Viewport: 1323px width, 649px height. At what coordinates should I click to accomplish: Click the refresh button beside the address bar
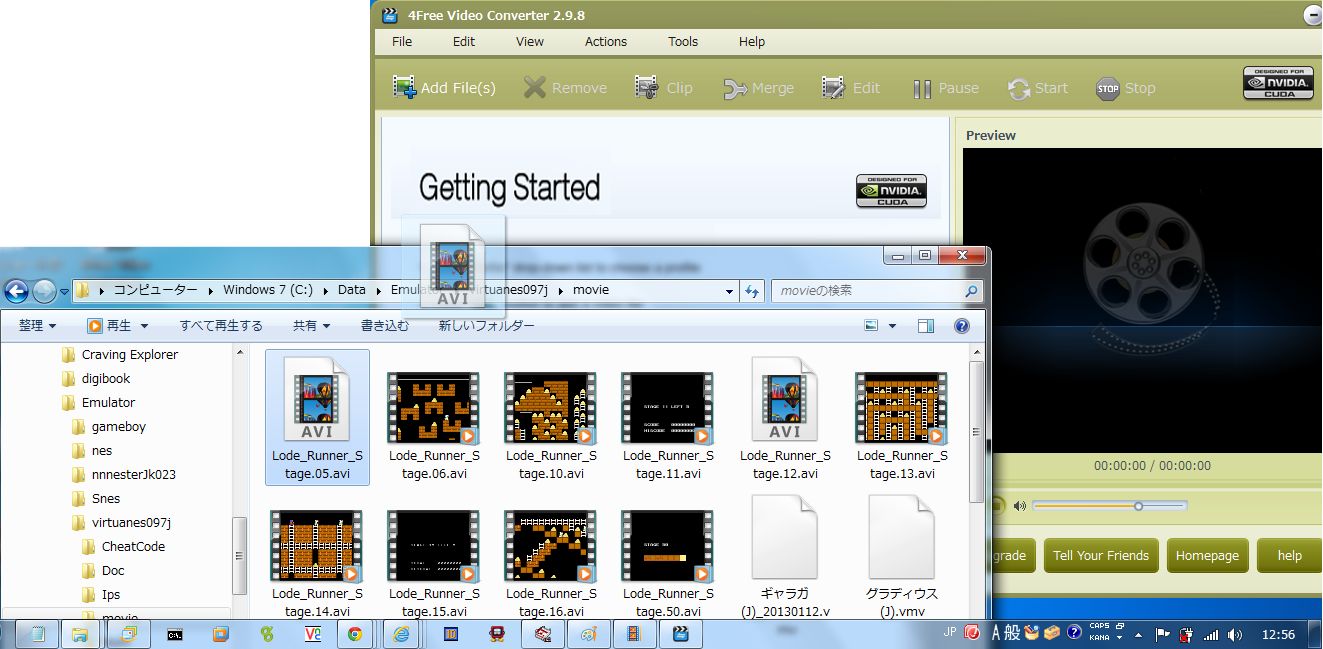[x=753, y=291]
